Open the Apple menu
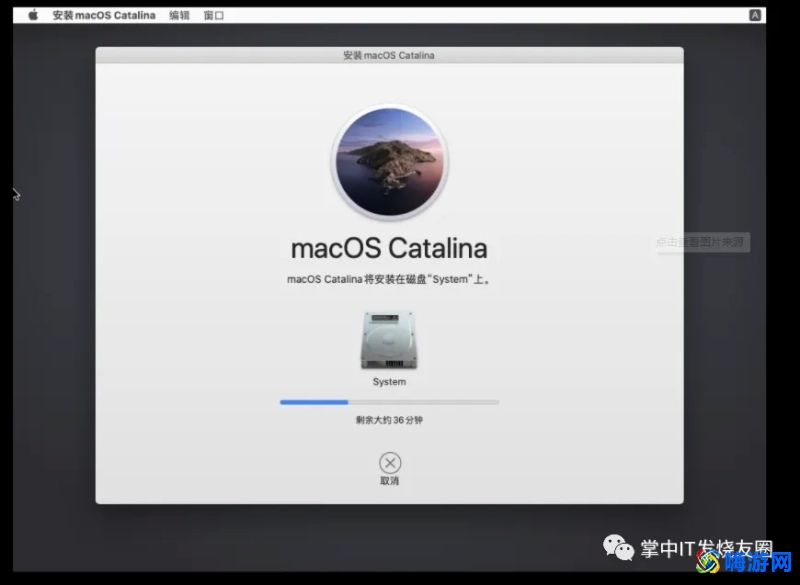The width and height of the screenshot is (800, 585). pos(33,15)
